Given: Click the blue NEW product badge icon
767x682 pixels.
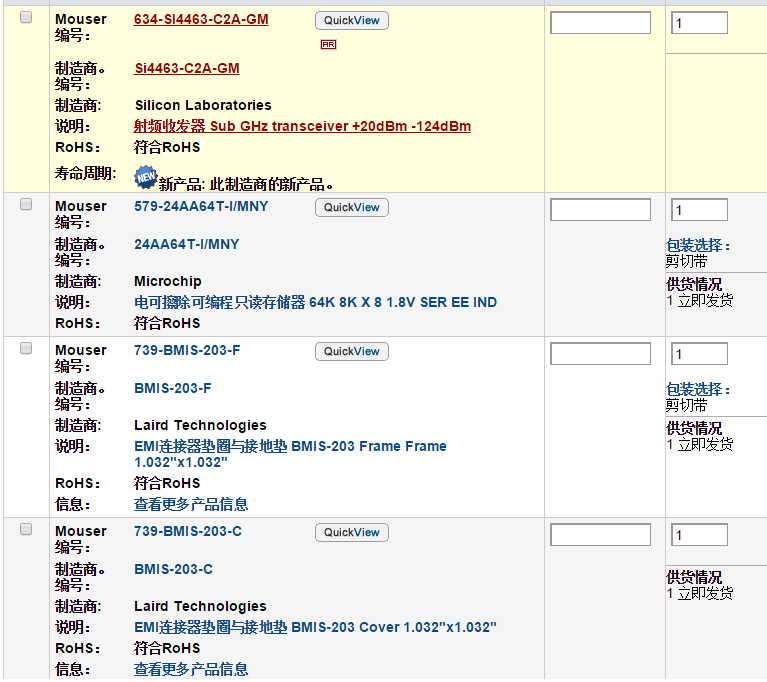Looking at the screenshot, I should point(146,177).
